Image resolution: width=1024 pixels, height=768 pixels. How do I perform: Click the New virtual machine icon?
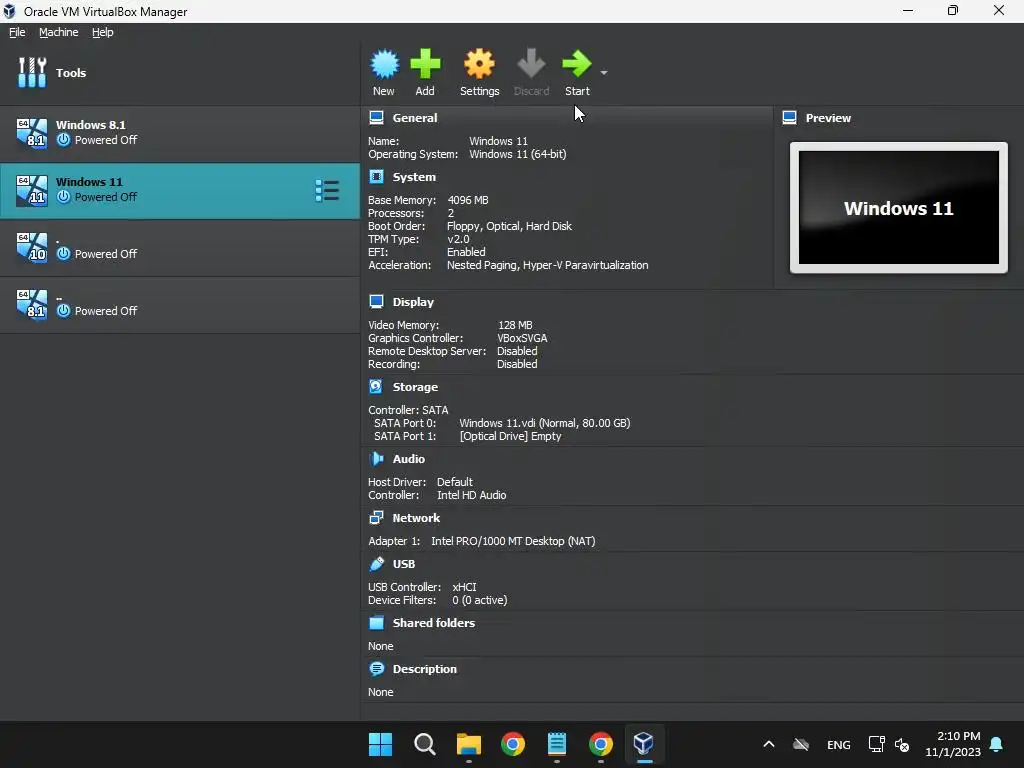(x=384, y=64)
